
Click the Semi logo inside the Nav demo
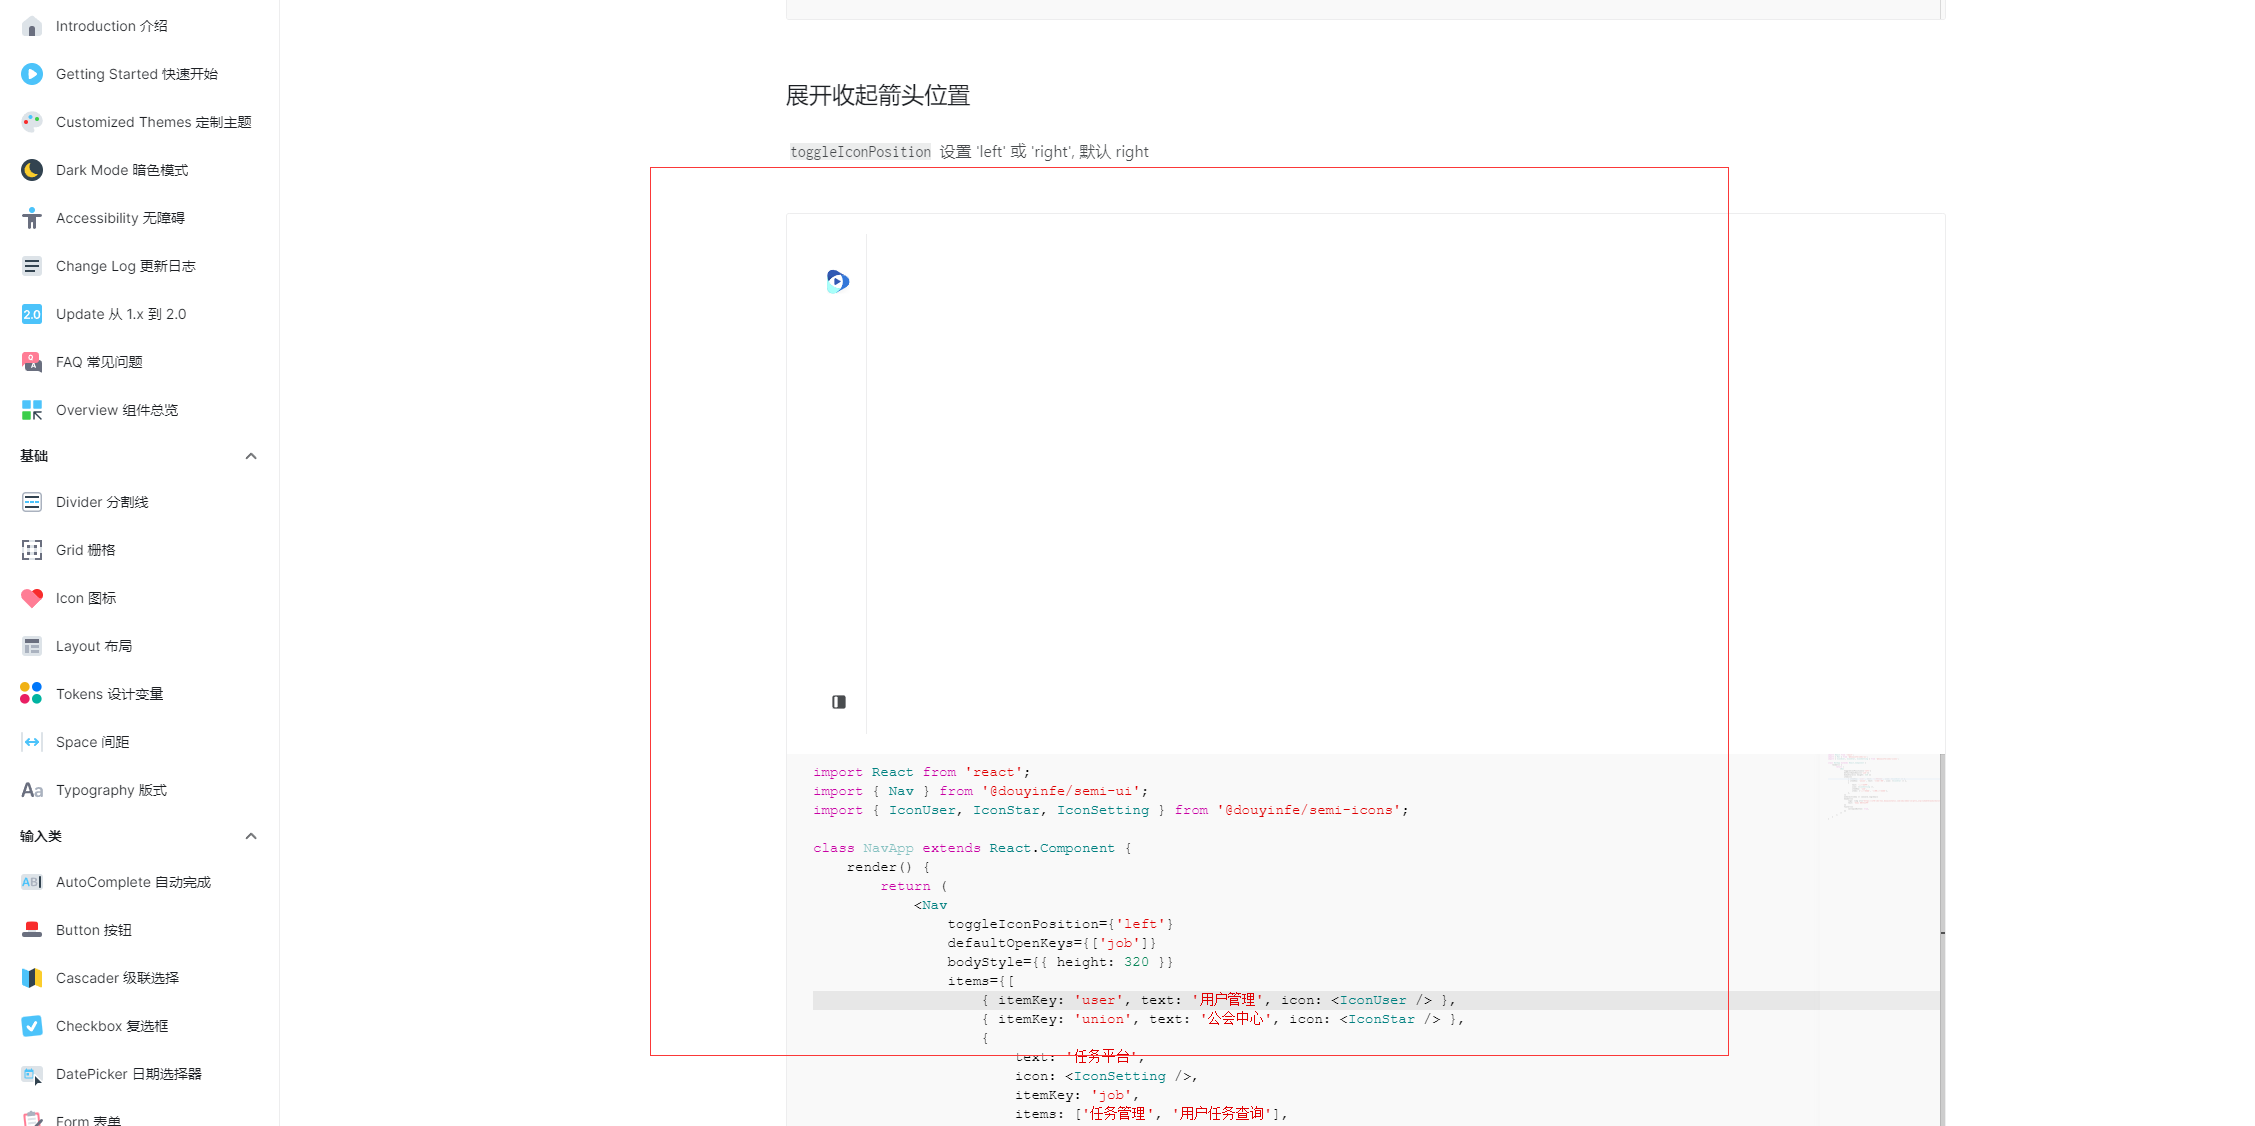[x=837, y=281]
